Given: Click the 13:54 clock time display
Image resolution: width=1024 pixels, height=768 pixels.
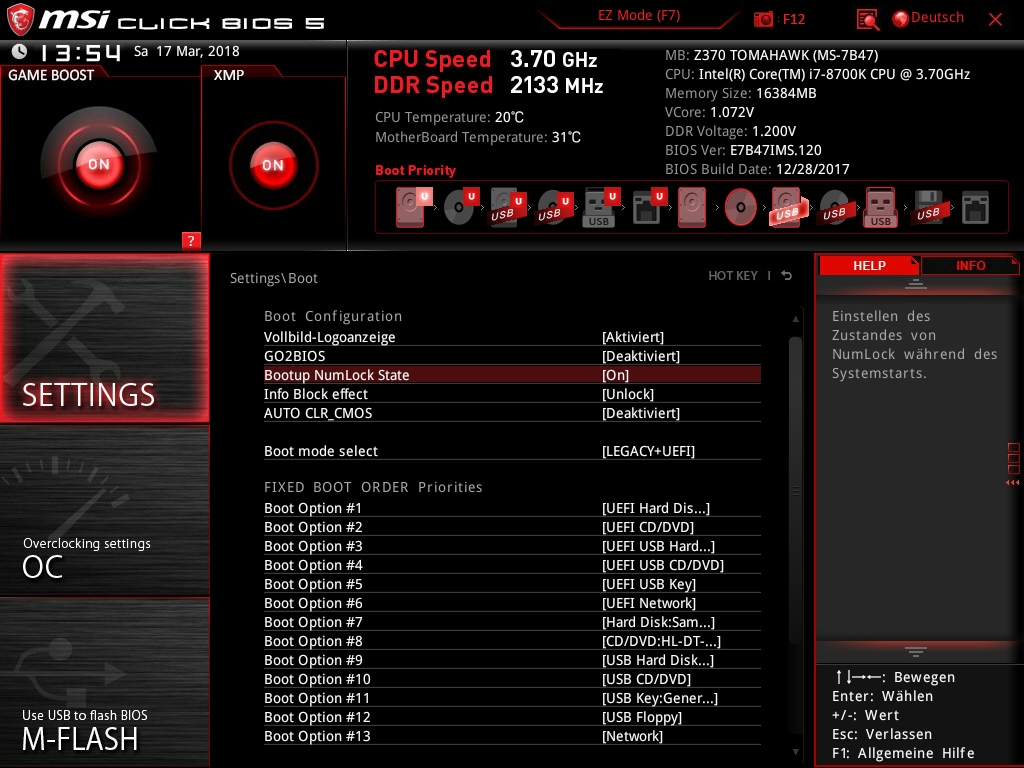Looking at the screenshot, I should click(x=80, y=52).
